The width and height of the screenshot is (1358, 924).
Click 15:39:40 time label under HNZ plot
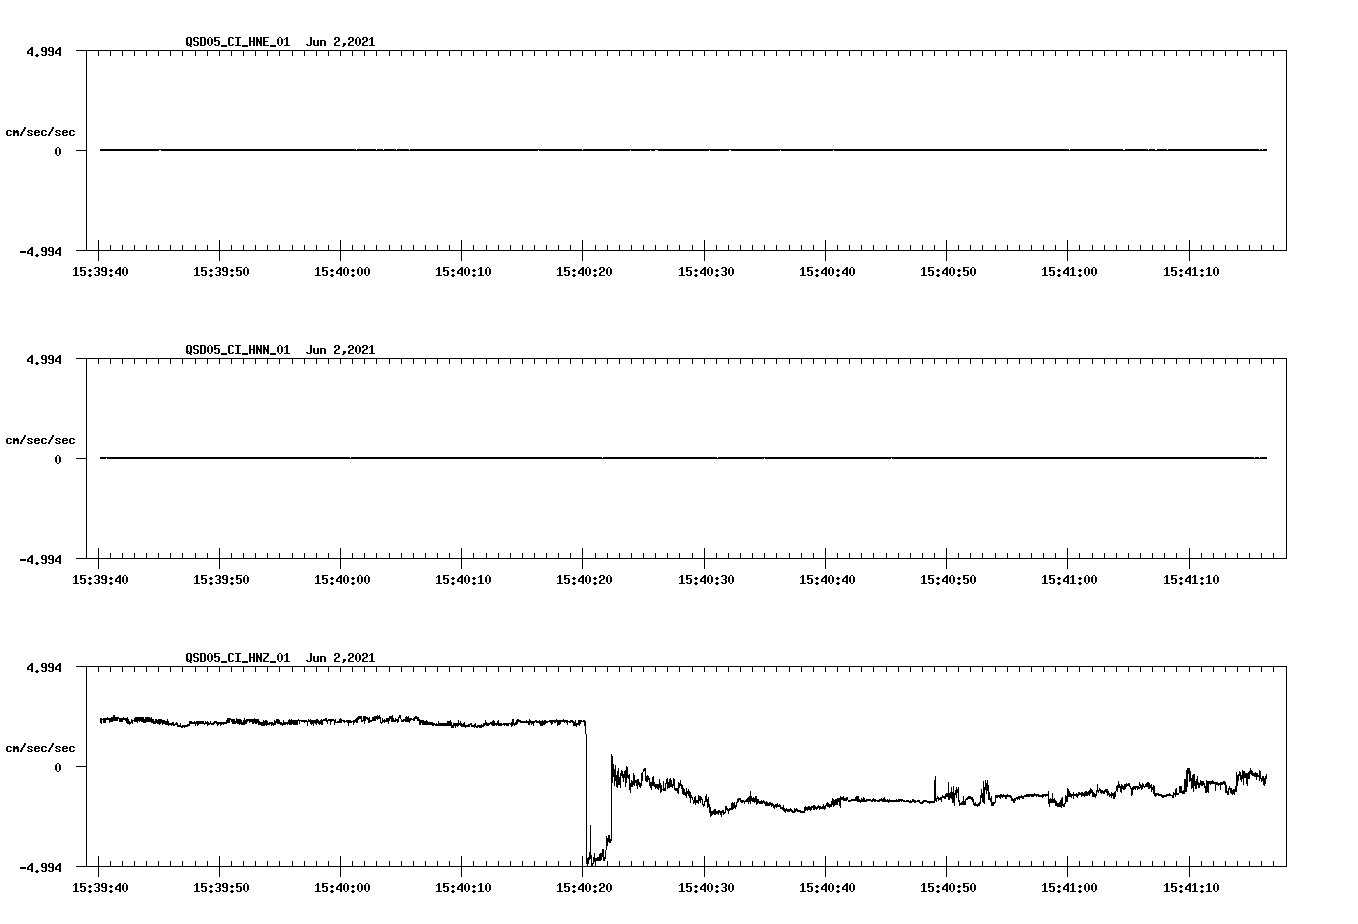click(x=100, y=887)
